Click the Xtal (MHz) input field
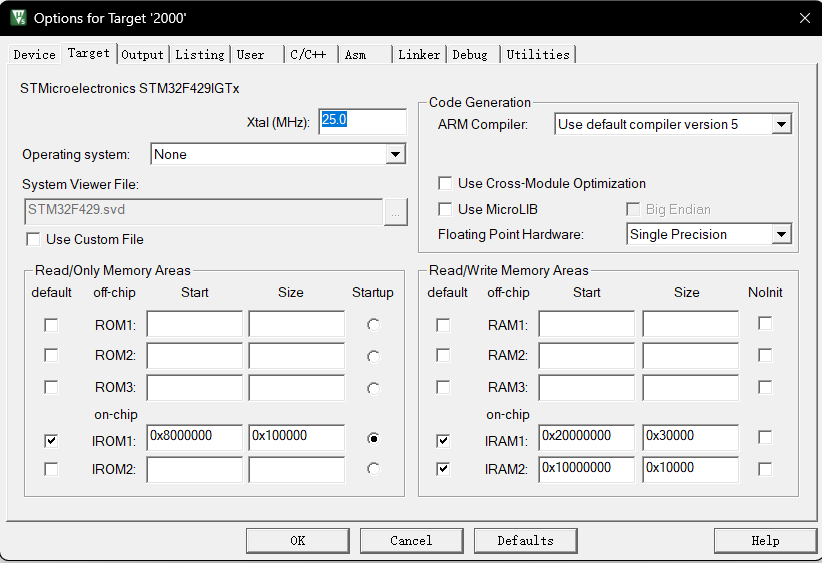Viewport: 822px width, 563px height. [x=362, y=122]
